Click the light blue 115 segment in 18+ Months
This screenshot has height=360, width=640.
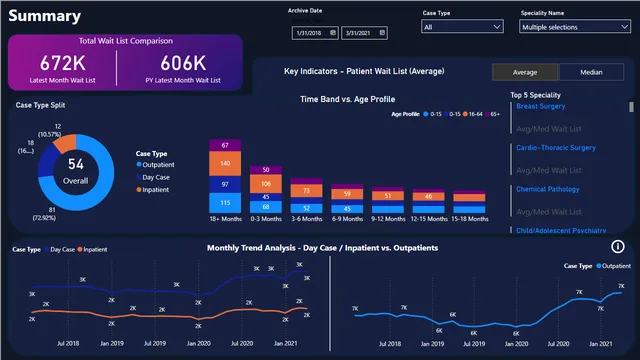click(225, 203)
